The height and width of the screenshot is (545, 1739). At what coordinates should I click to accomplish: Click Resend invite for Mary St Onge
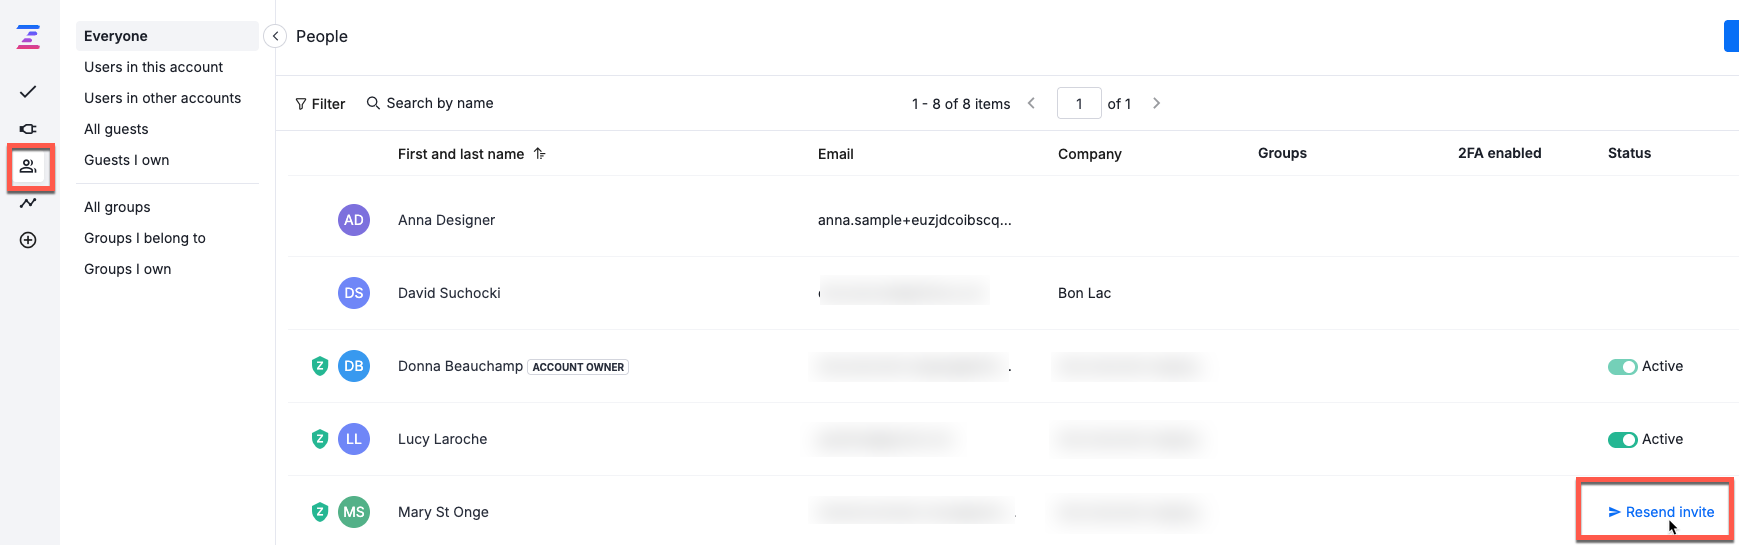click(x=1660, y=512)
